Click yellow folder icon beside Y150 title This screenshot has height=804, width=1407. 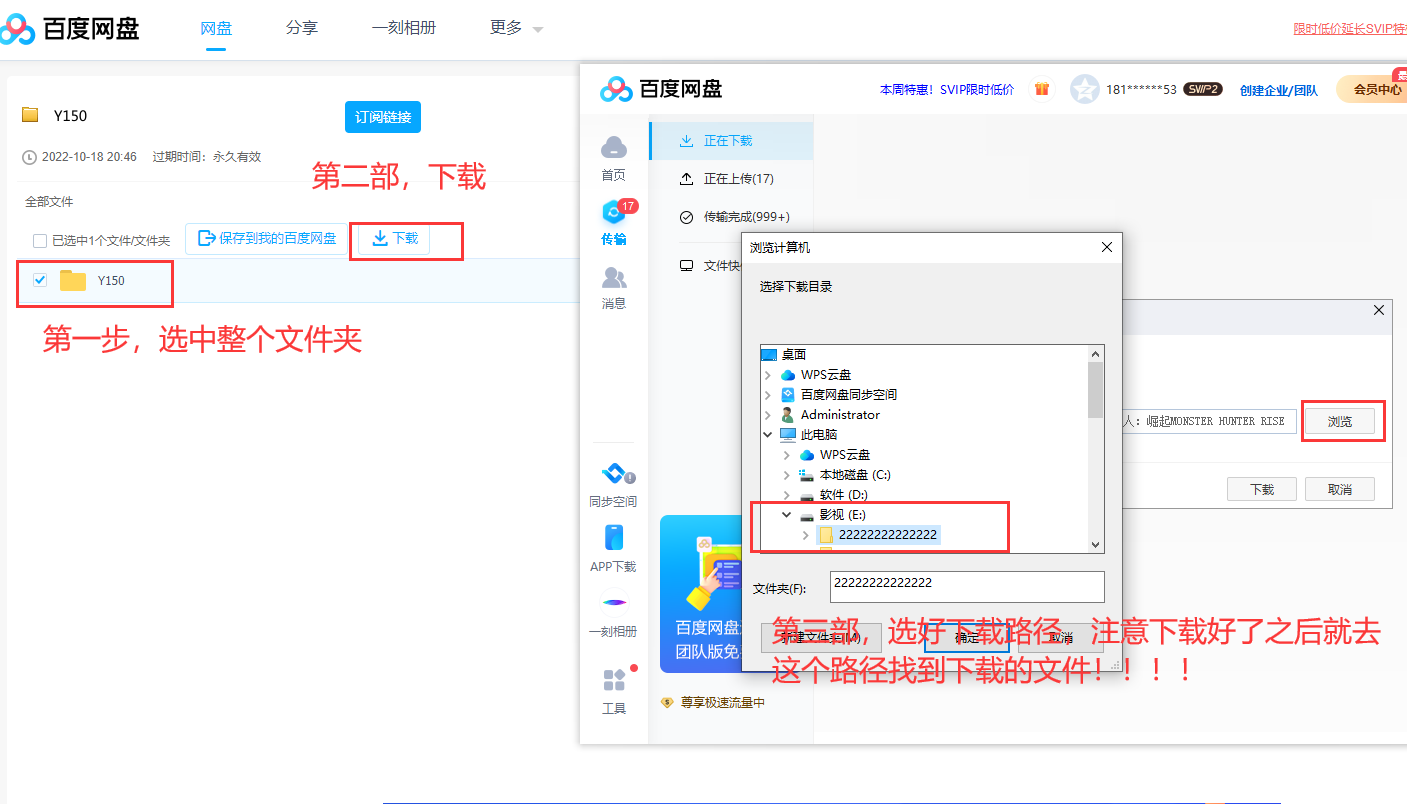click(30, 115)
